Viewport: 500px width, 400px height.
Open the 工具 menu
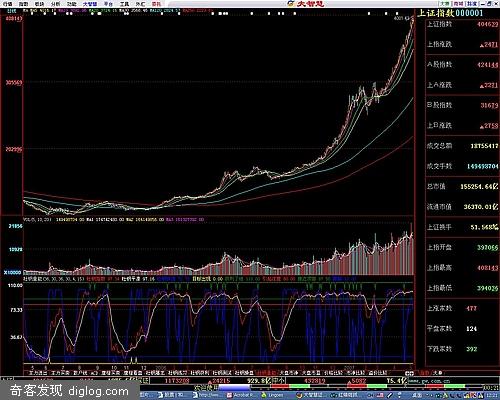[124, 4]
